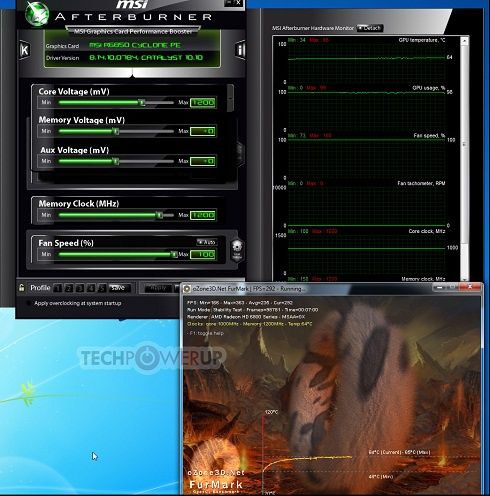Click the Core Voltage slider handle
The height and width of the screenshot is (496, 490).
142,102
